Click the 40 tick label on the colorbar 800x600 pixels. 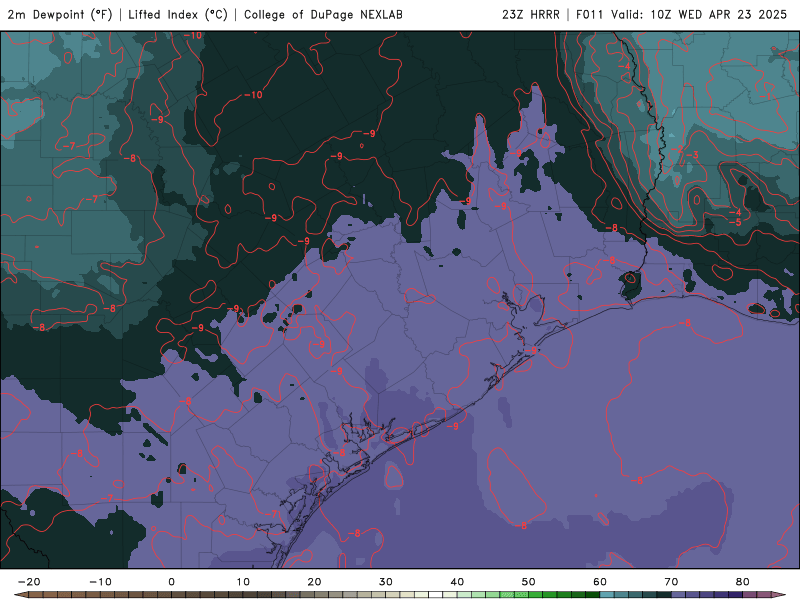(457, 582)
